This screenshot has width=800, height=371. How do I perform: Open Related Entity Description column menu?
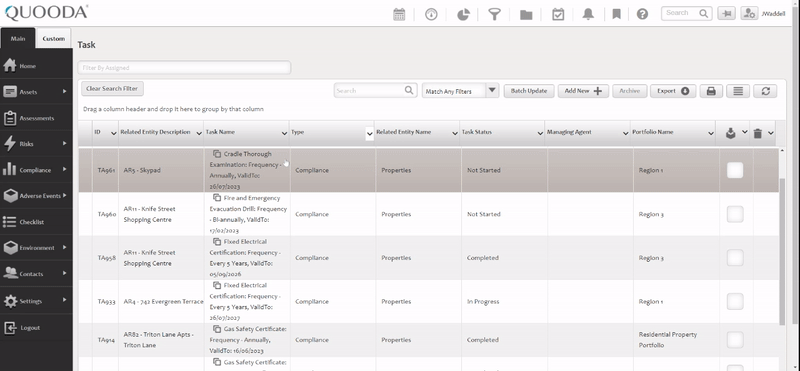coord(199,133)
